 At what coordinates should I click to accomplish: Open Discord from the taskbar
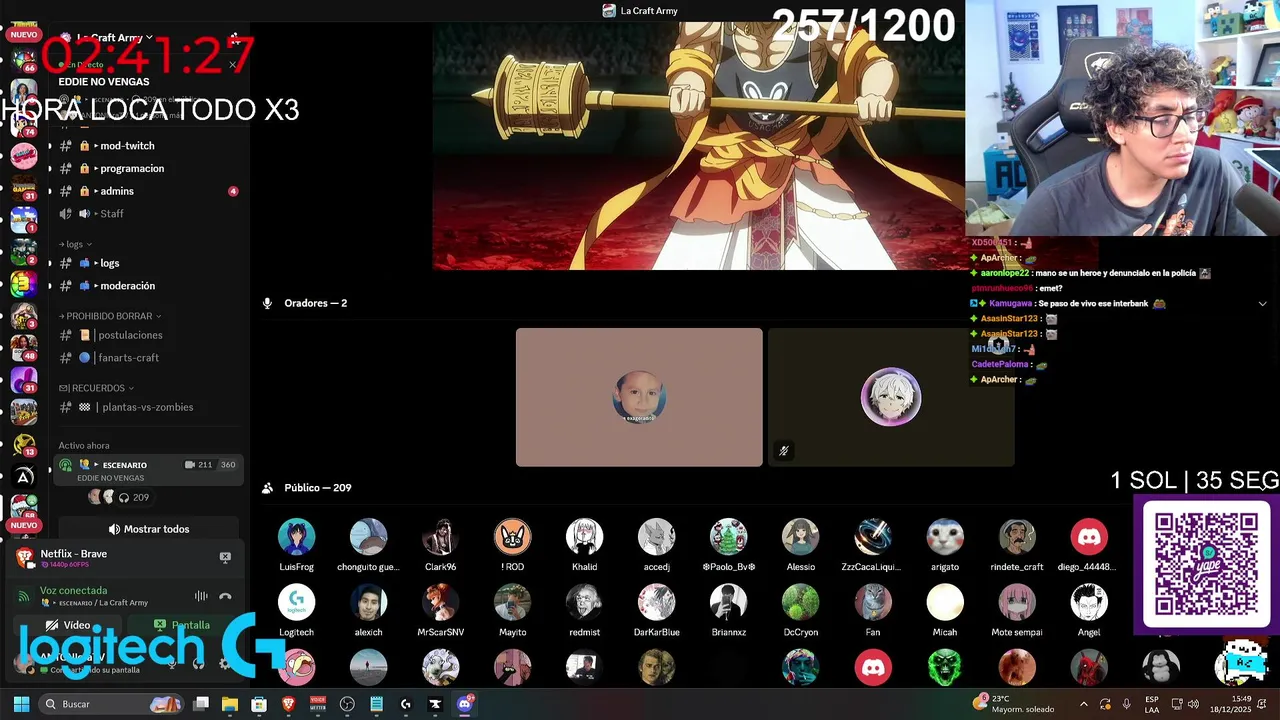pos(464,704)
